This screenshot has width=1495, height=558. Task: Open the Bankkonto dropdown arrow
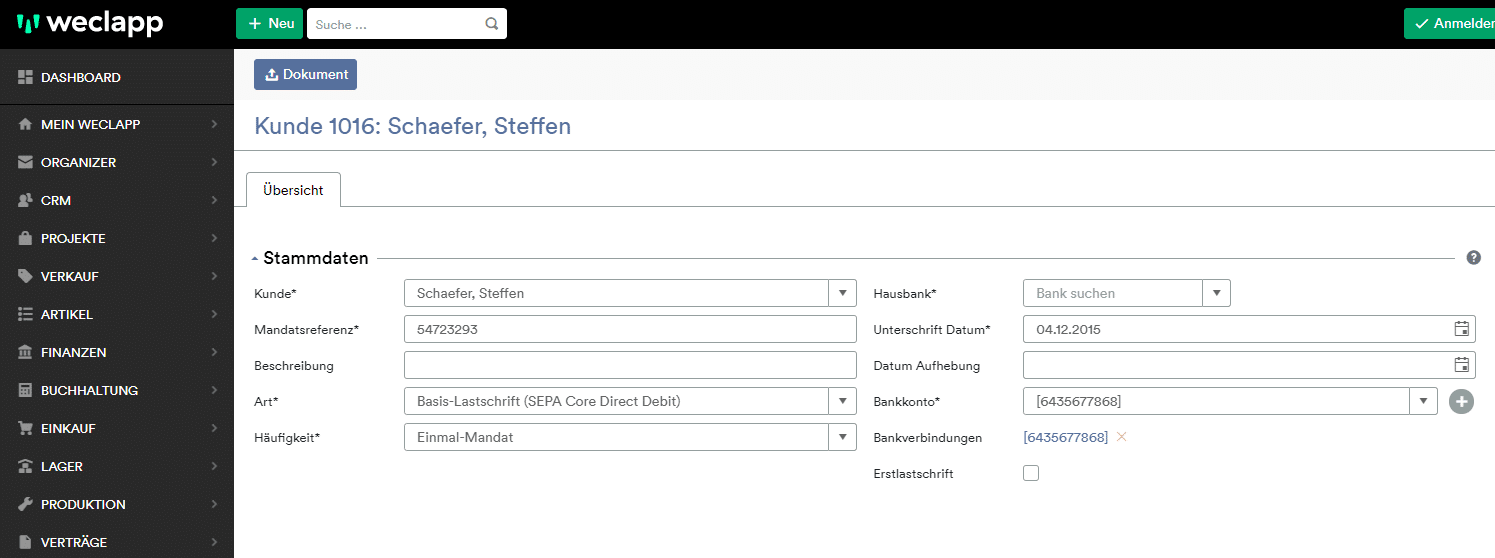pos(1424,401)
